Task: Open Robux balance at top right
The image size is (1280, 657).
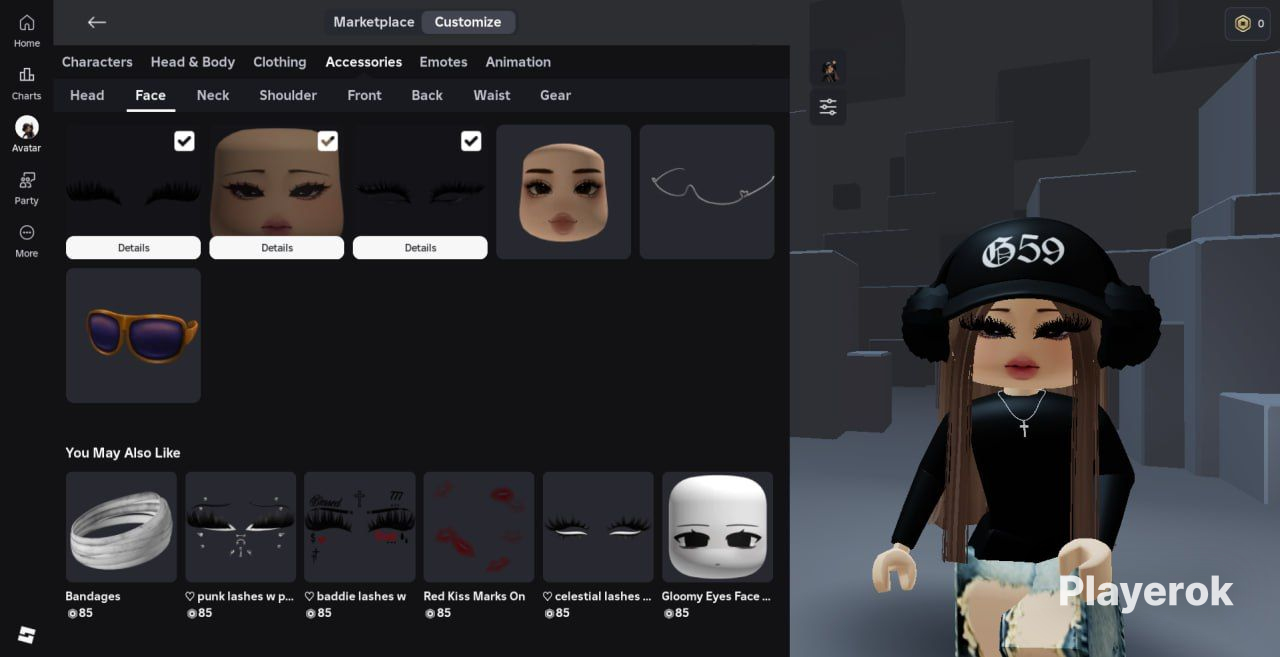Action: 1248,24
